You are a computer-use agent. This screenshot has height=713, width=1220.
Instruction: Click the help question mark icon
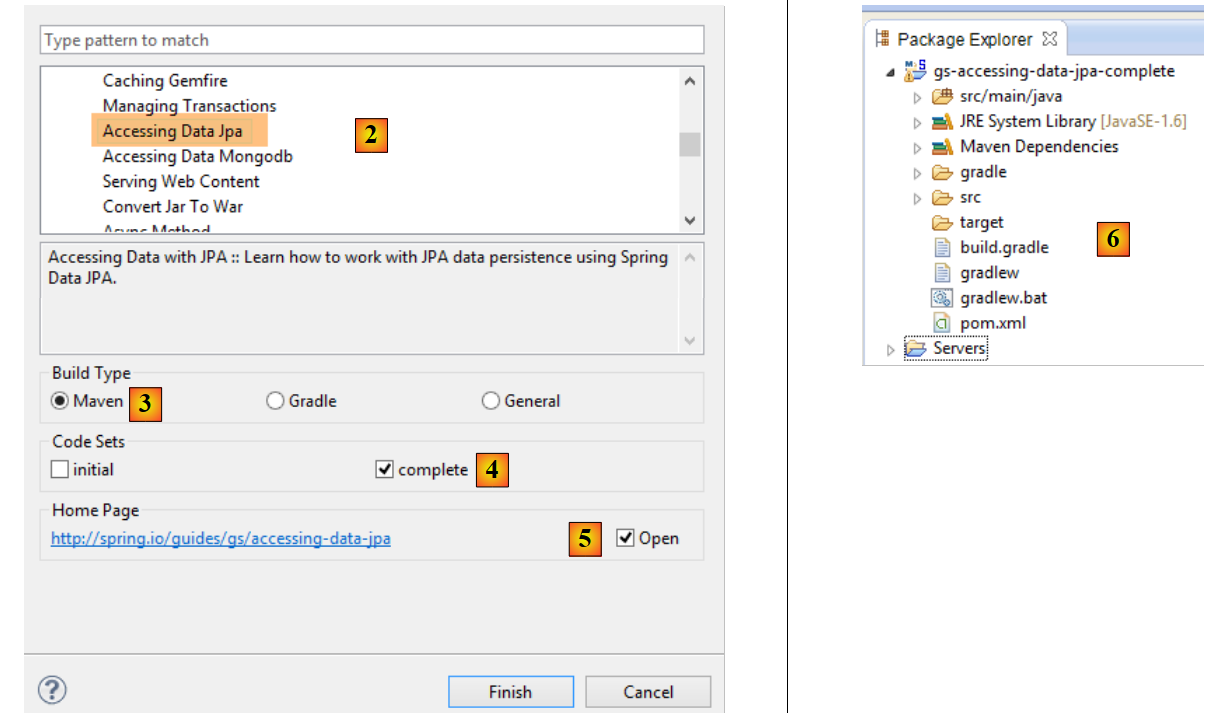tap(52, 690)
